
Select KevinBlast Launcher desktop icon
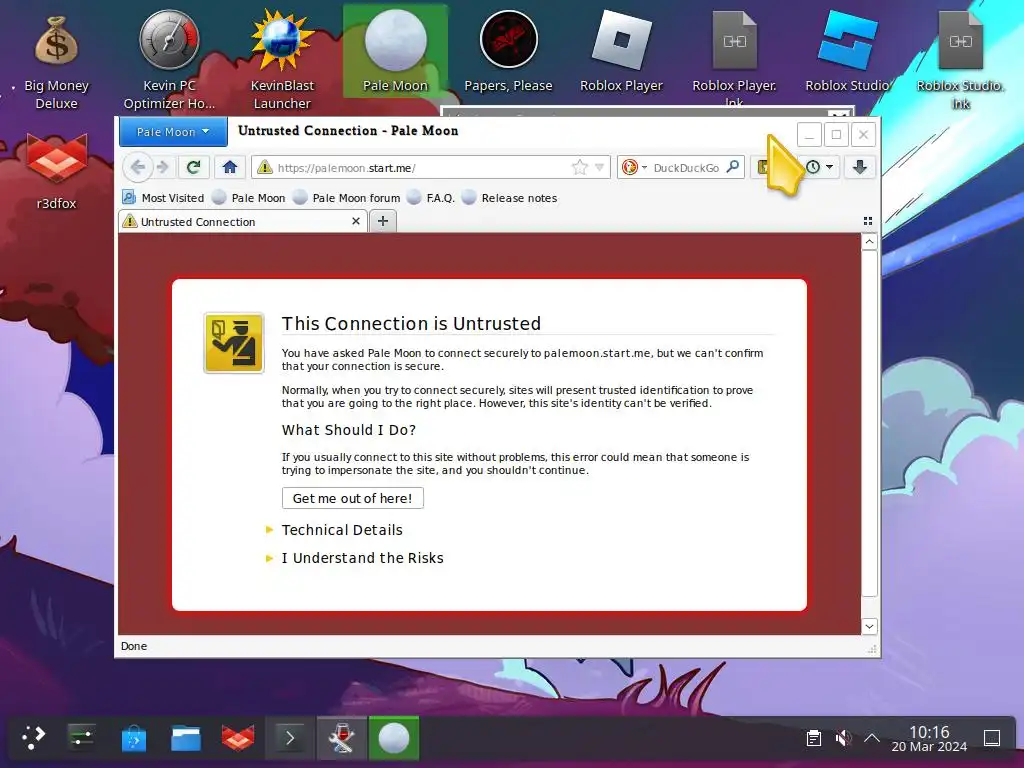282,60
